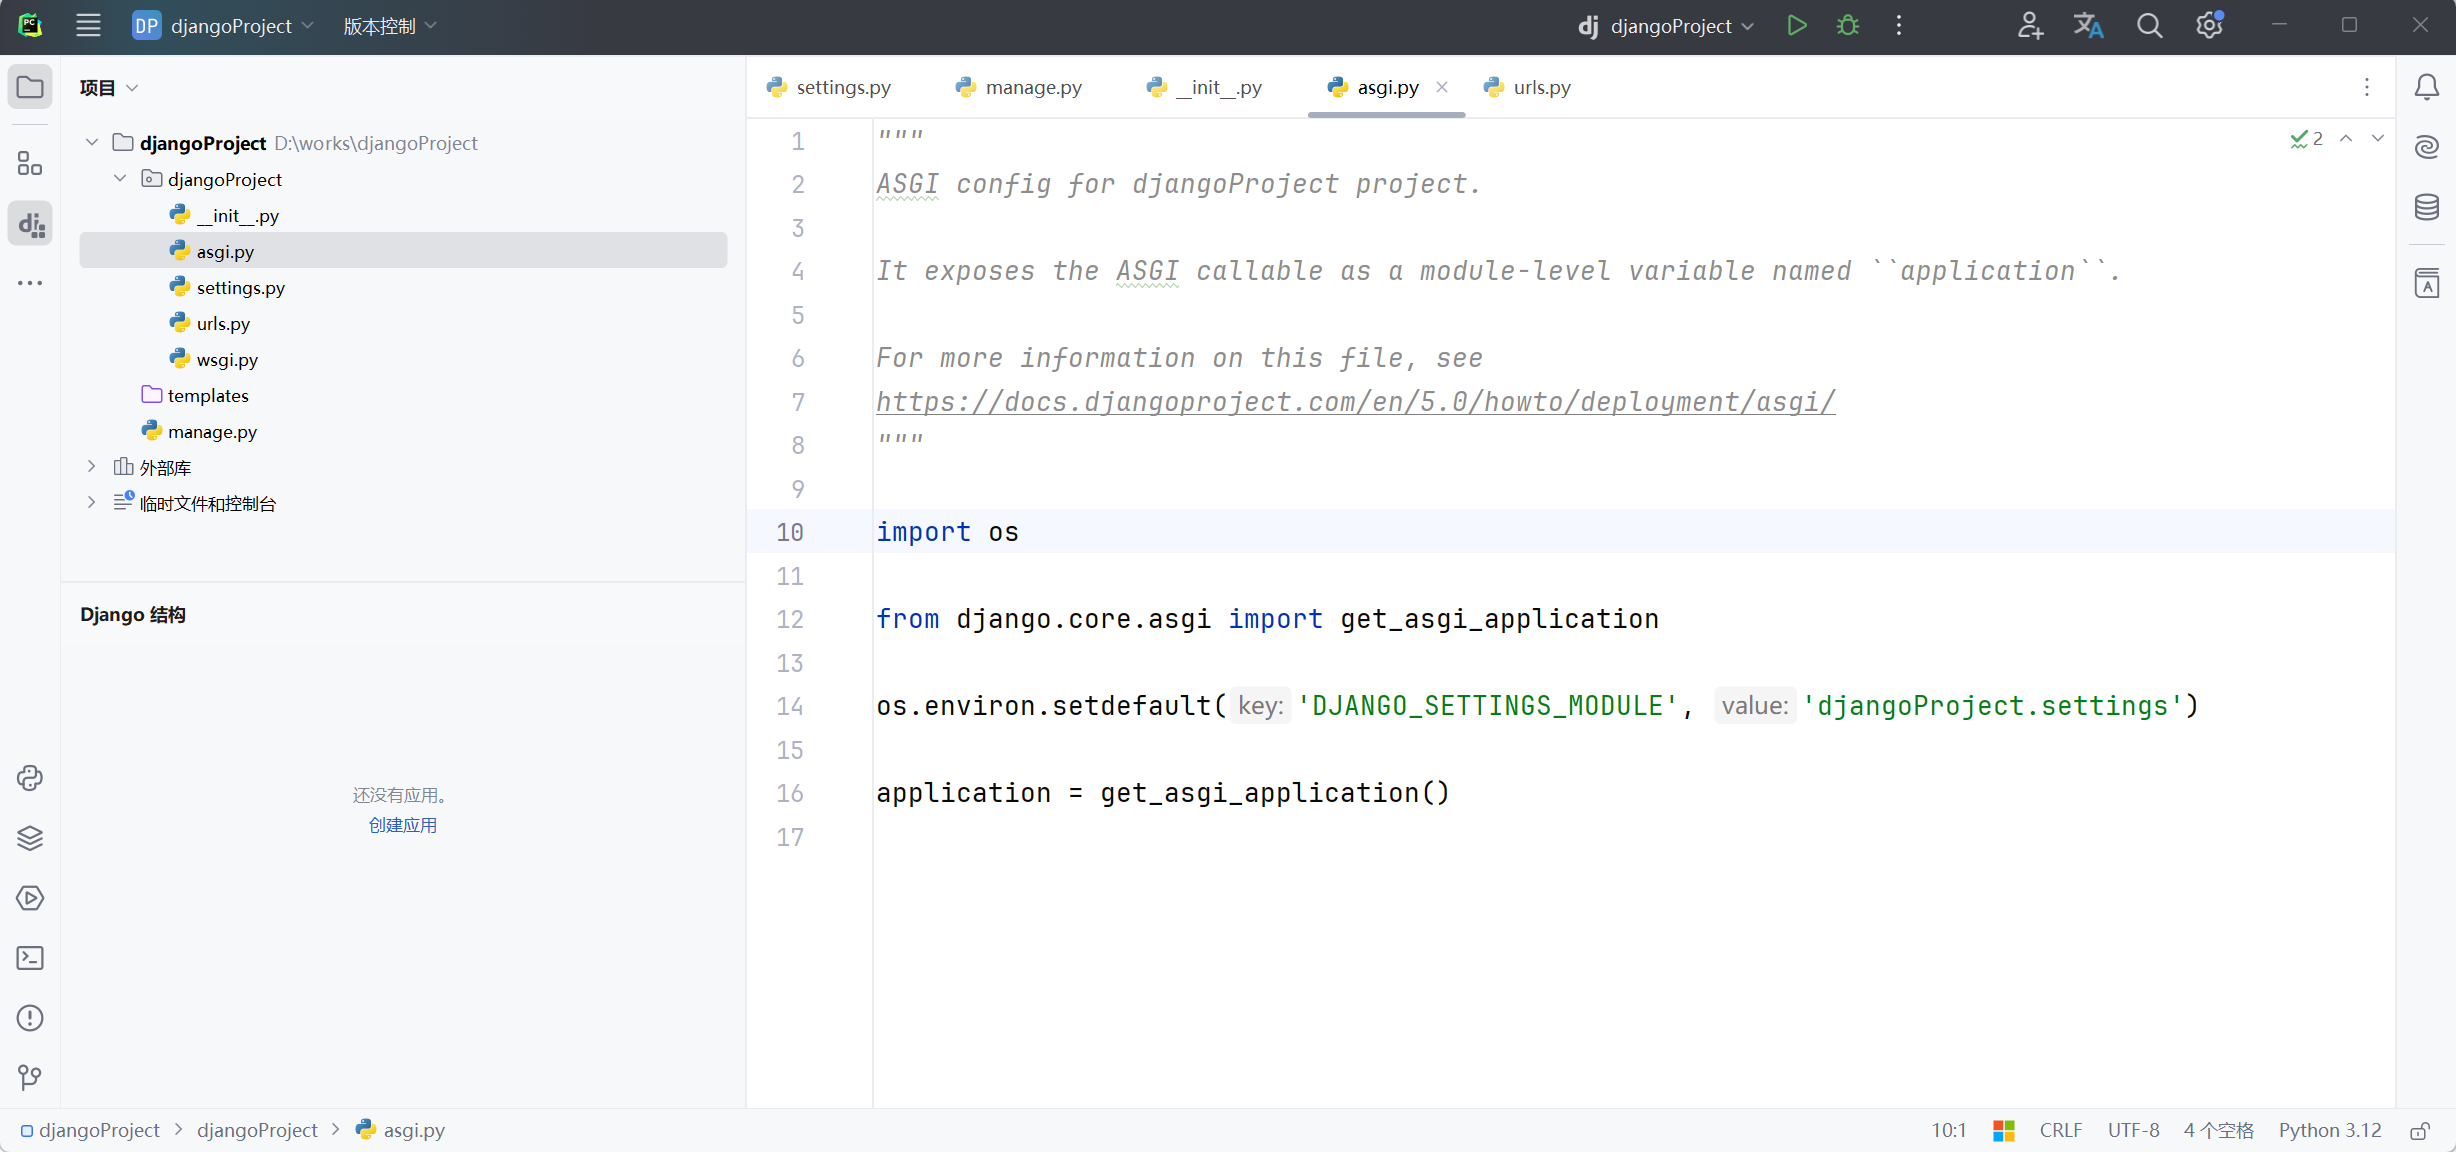Open the docs.djangoproject.com ASGI link
The height and width of the screenshot is (1152, 2456).
pyautogui.click(x=1356, y=402)
